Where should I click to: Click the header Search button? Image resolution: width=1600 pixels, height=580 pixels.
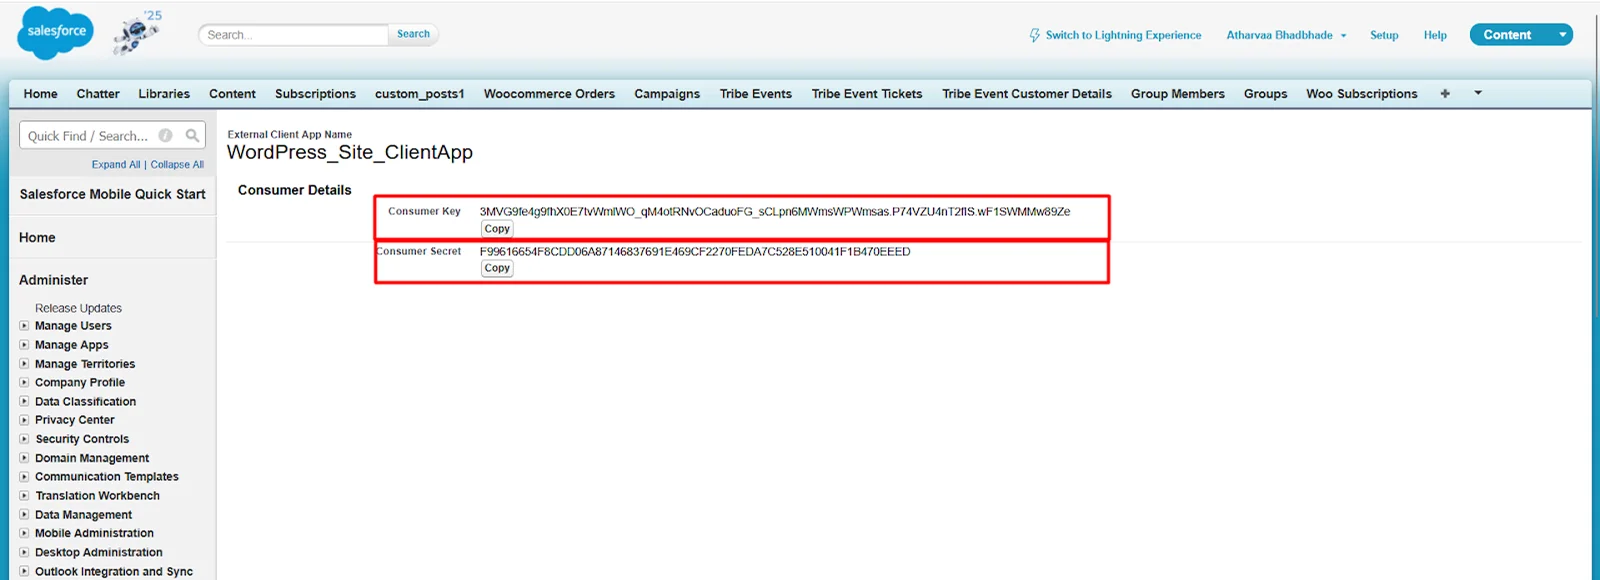[413, 34]
